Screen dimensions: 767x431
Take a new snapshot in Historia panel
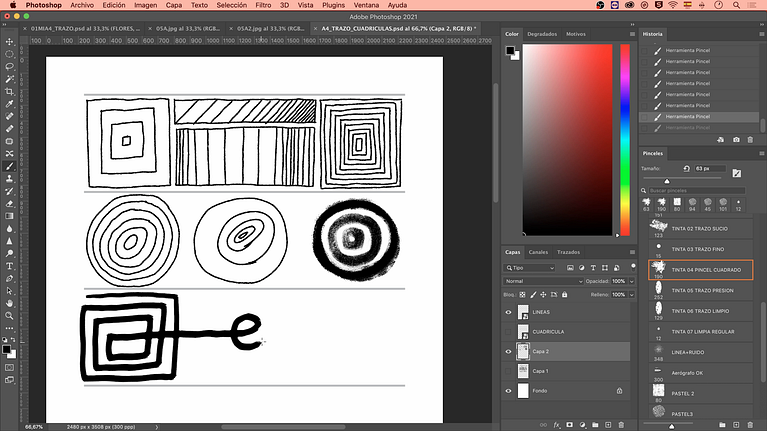point(736,140)
